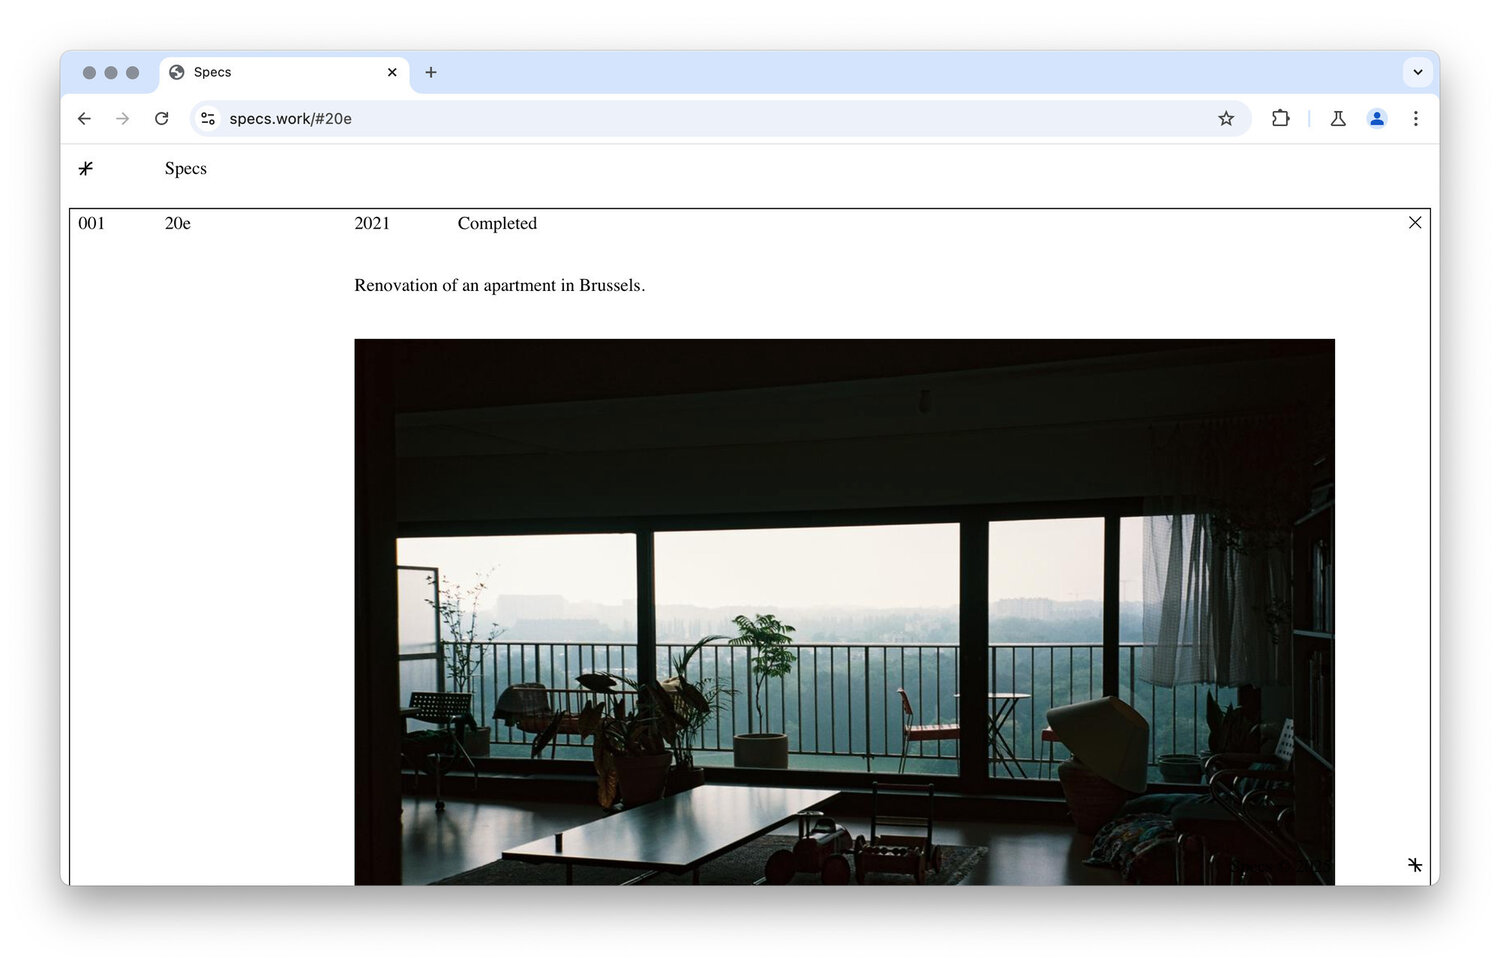The height and width of the screenshot is (975, 1500).
Task: Open the Chrome extensions puzzle icon
Action: [1280, 118]
